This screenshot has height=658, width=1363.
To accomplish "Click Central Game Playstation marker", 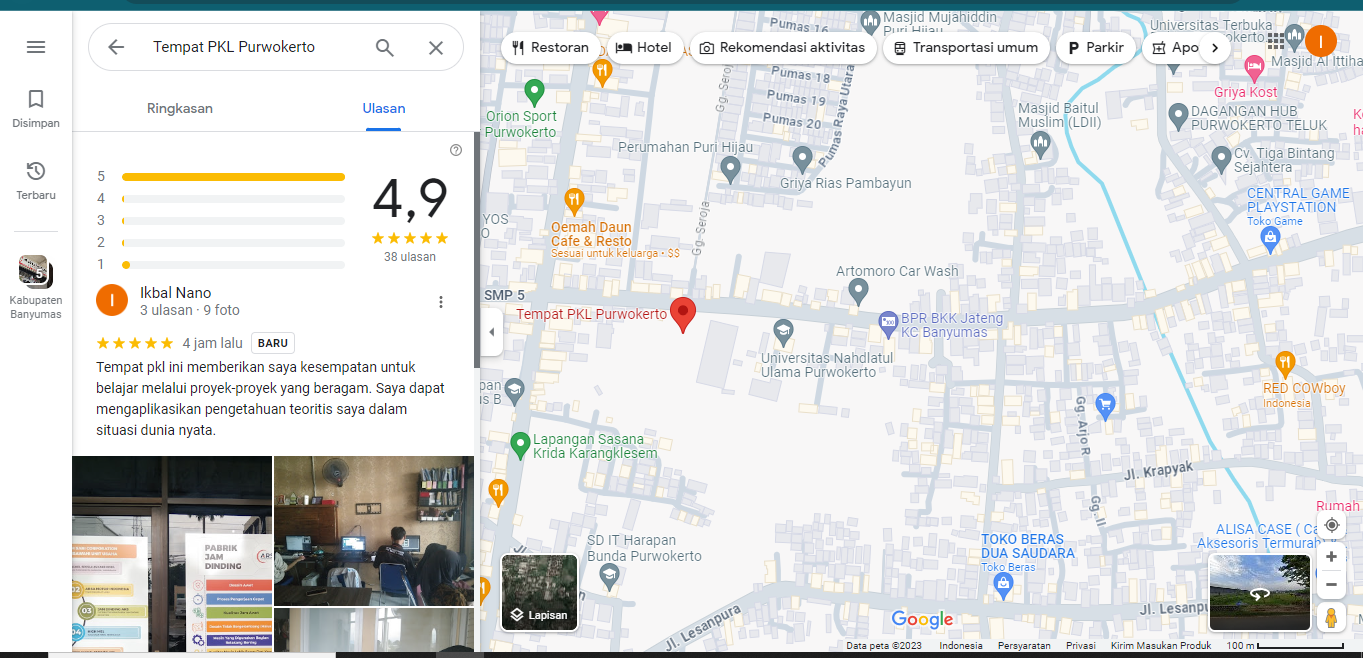I will (x=1271, y=238).
